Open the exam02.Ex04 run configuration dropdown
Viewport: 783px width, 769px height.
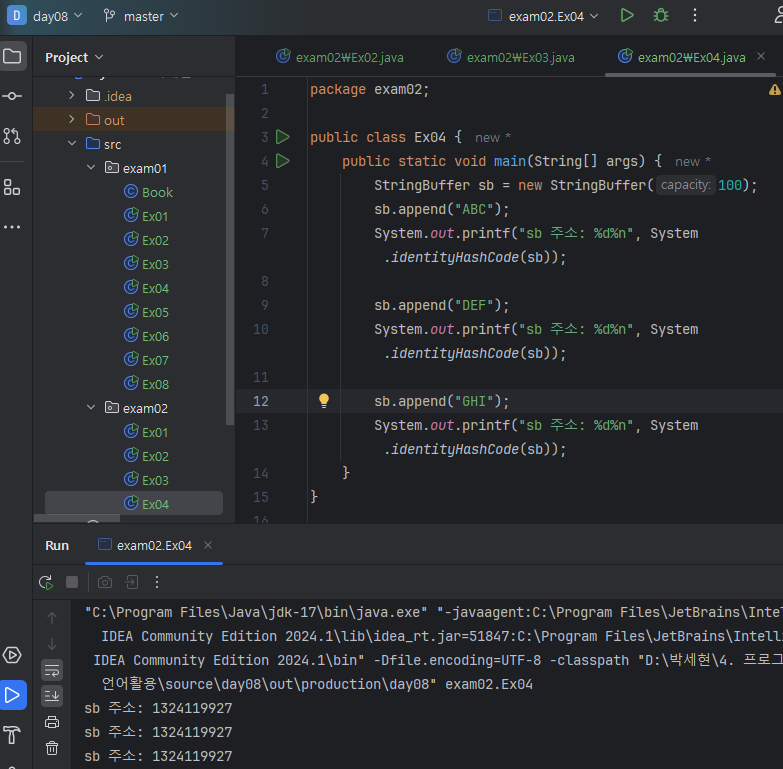543,16
